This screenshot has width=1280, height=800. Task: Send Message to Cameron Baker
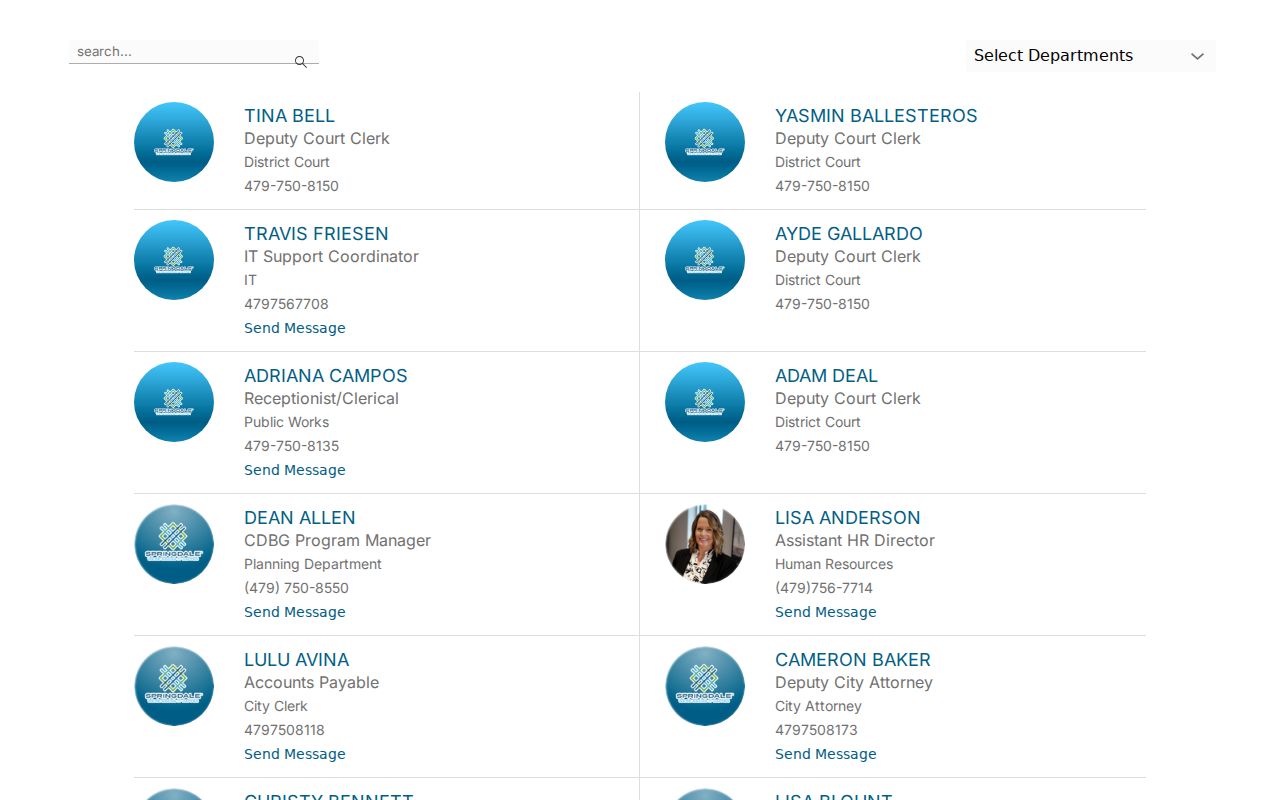[x=826, y=754]
